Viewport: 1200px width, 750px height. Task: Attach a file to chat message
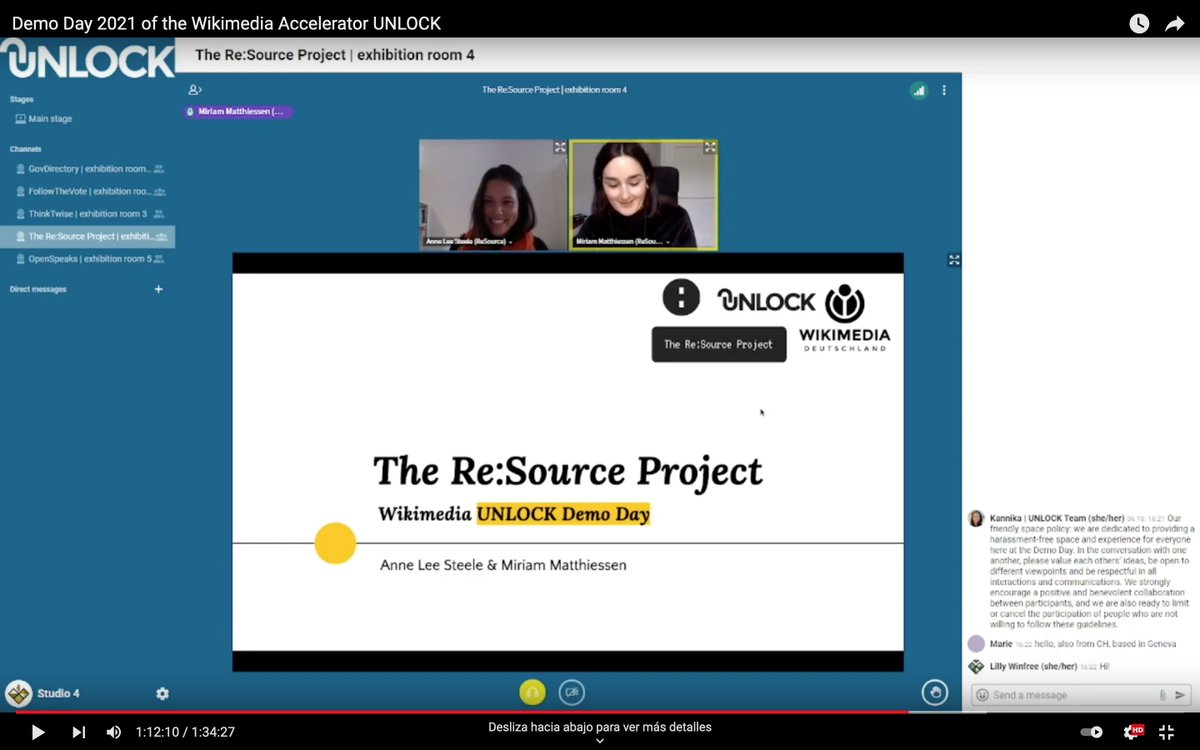(1162, 695)
